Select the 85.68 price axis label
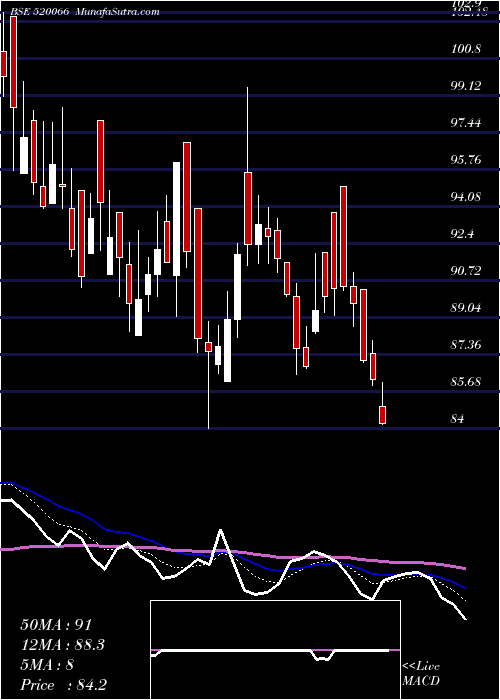The width and height of the screenshot is (500, 700). pyautogui.click(x=466, y=382)
